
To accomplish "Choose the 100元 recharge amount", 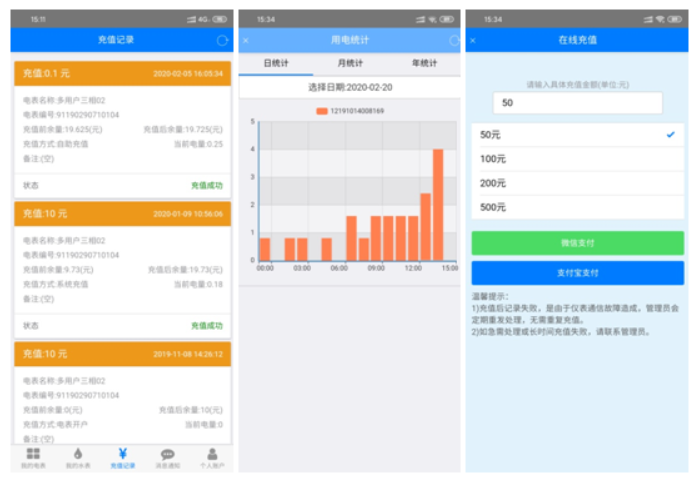I will (x=577, y=159).
